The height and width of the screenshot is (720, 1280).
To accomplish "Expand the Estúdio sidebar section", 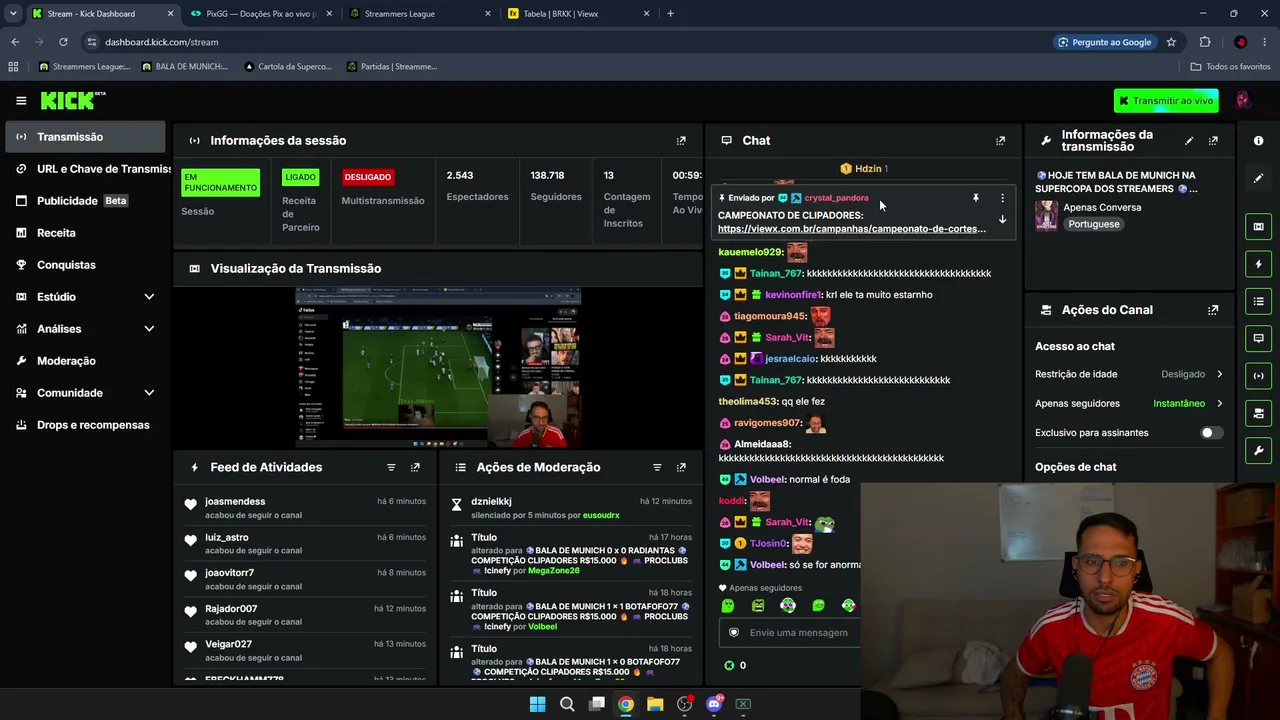I will tap(149, 297).
